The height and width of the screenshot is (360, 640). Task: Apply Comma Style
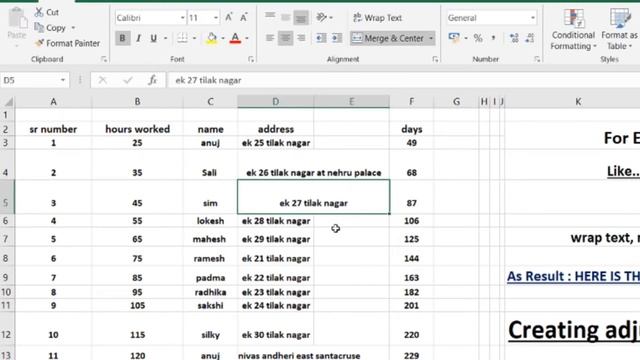tap(493, 38)
